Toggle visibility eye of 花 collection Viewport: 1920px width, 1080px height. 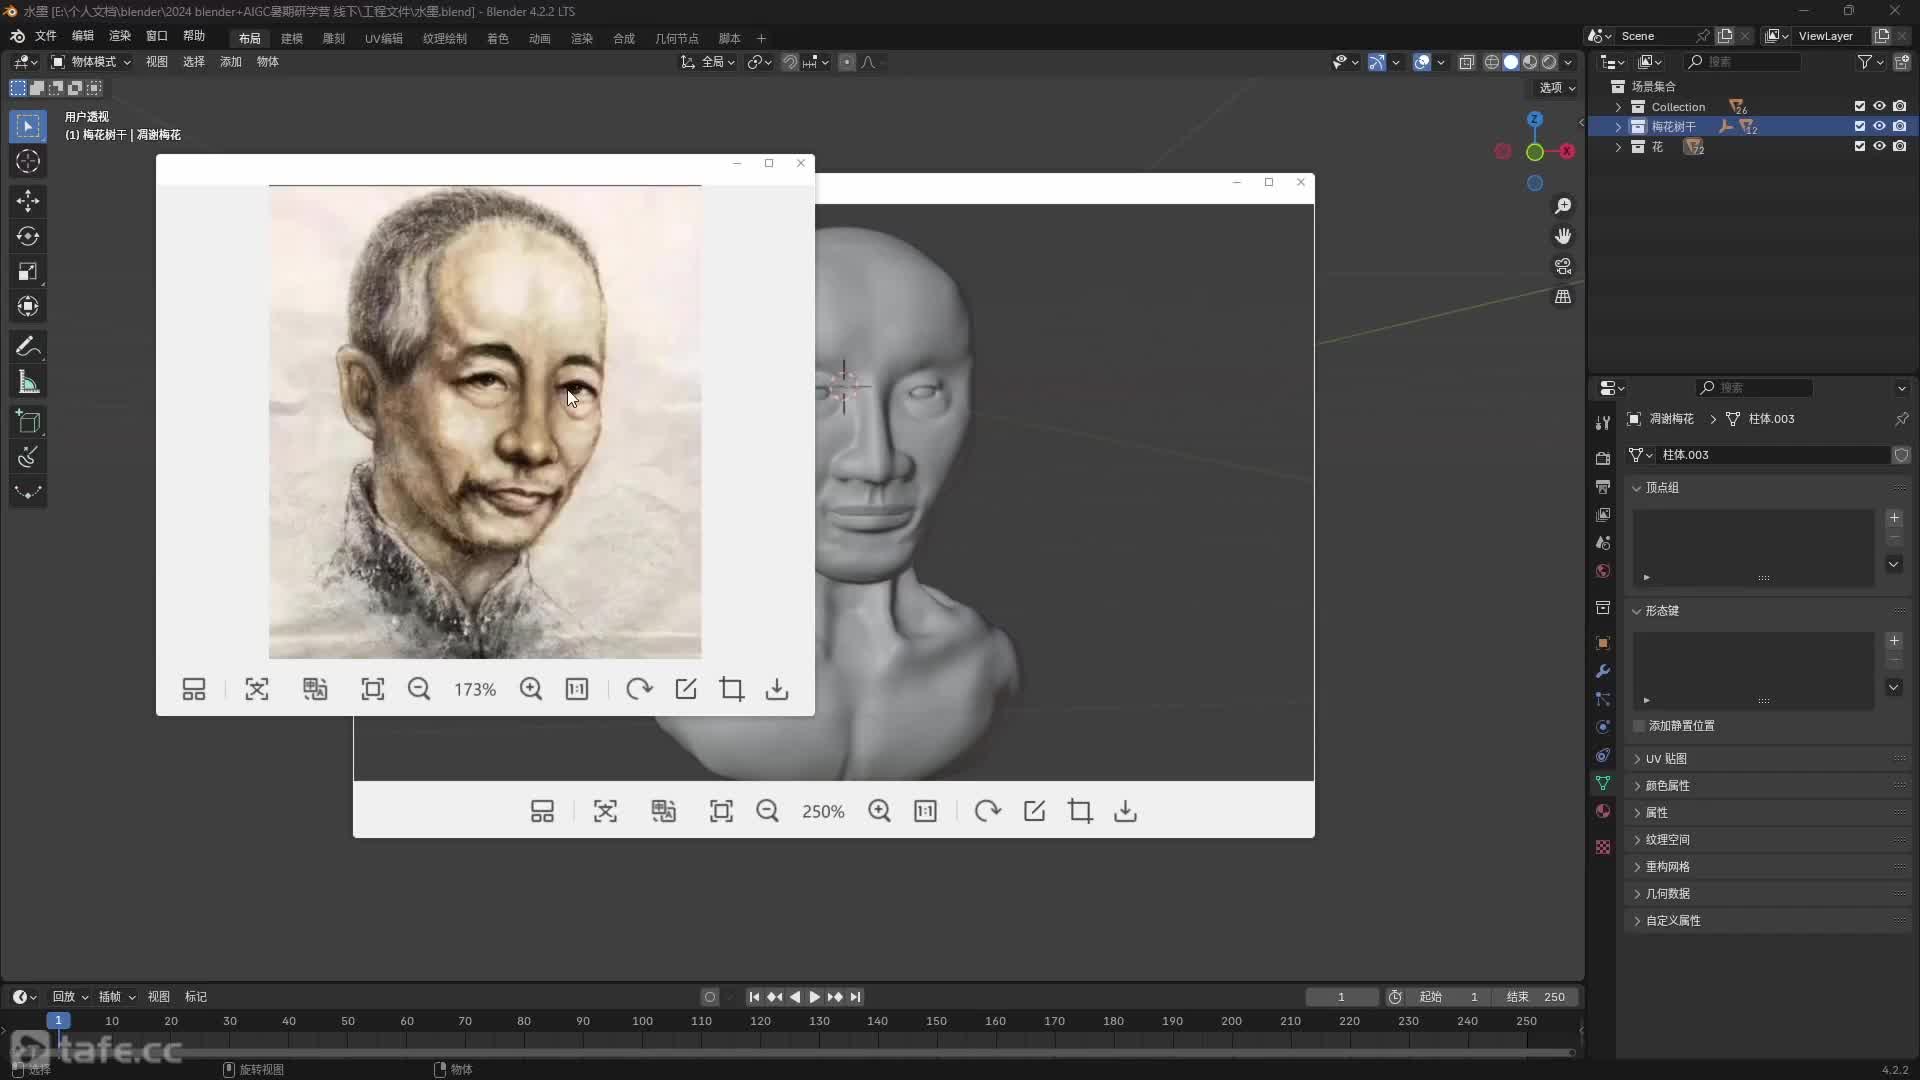[x=1879, y=147]
